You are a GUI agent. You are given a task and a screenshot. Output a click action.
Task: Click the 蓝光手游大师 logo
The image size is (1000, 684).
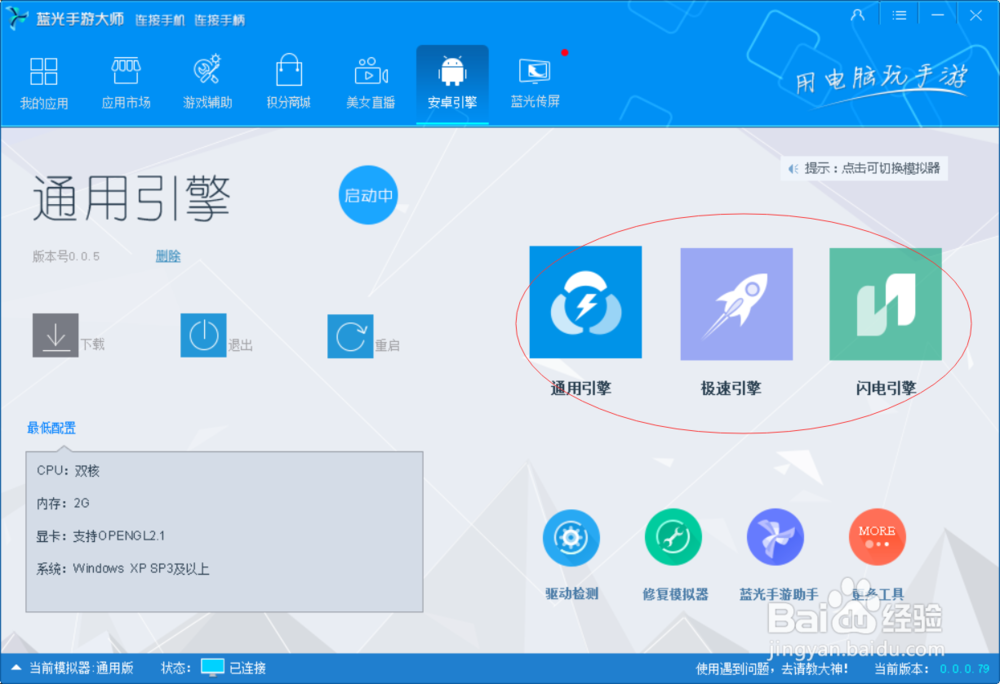[x=18, y=18]
